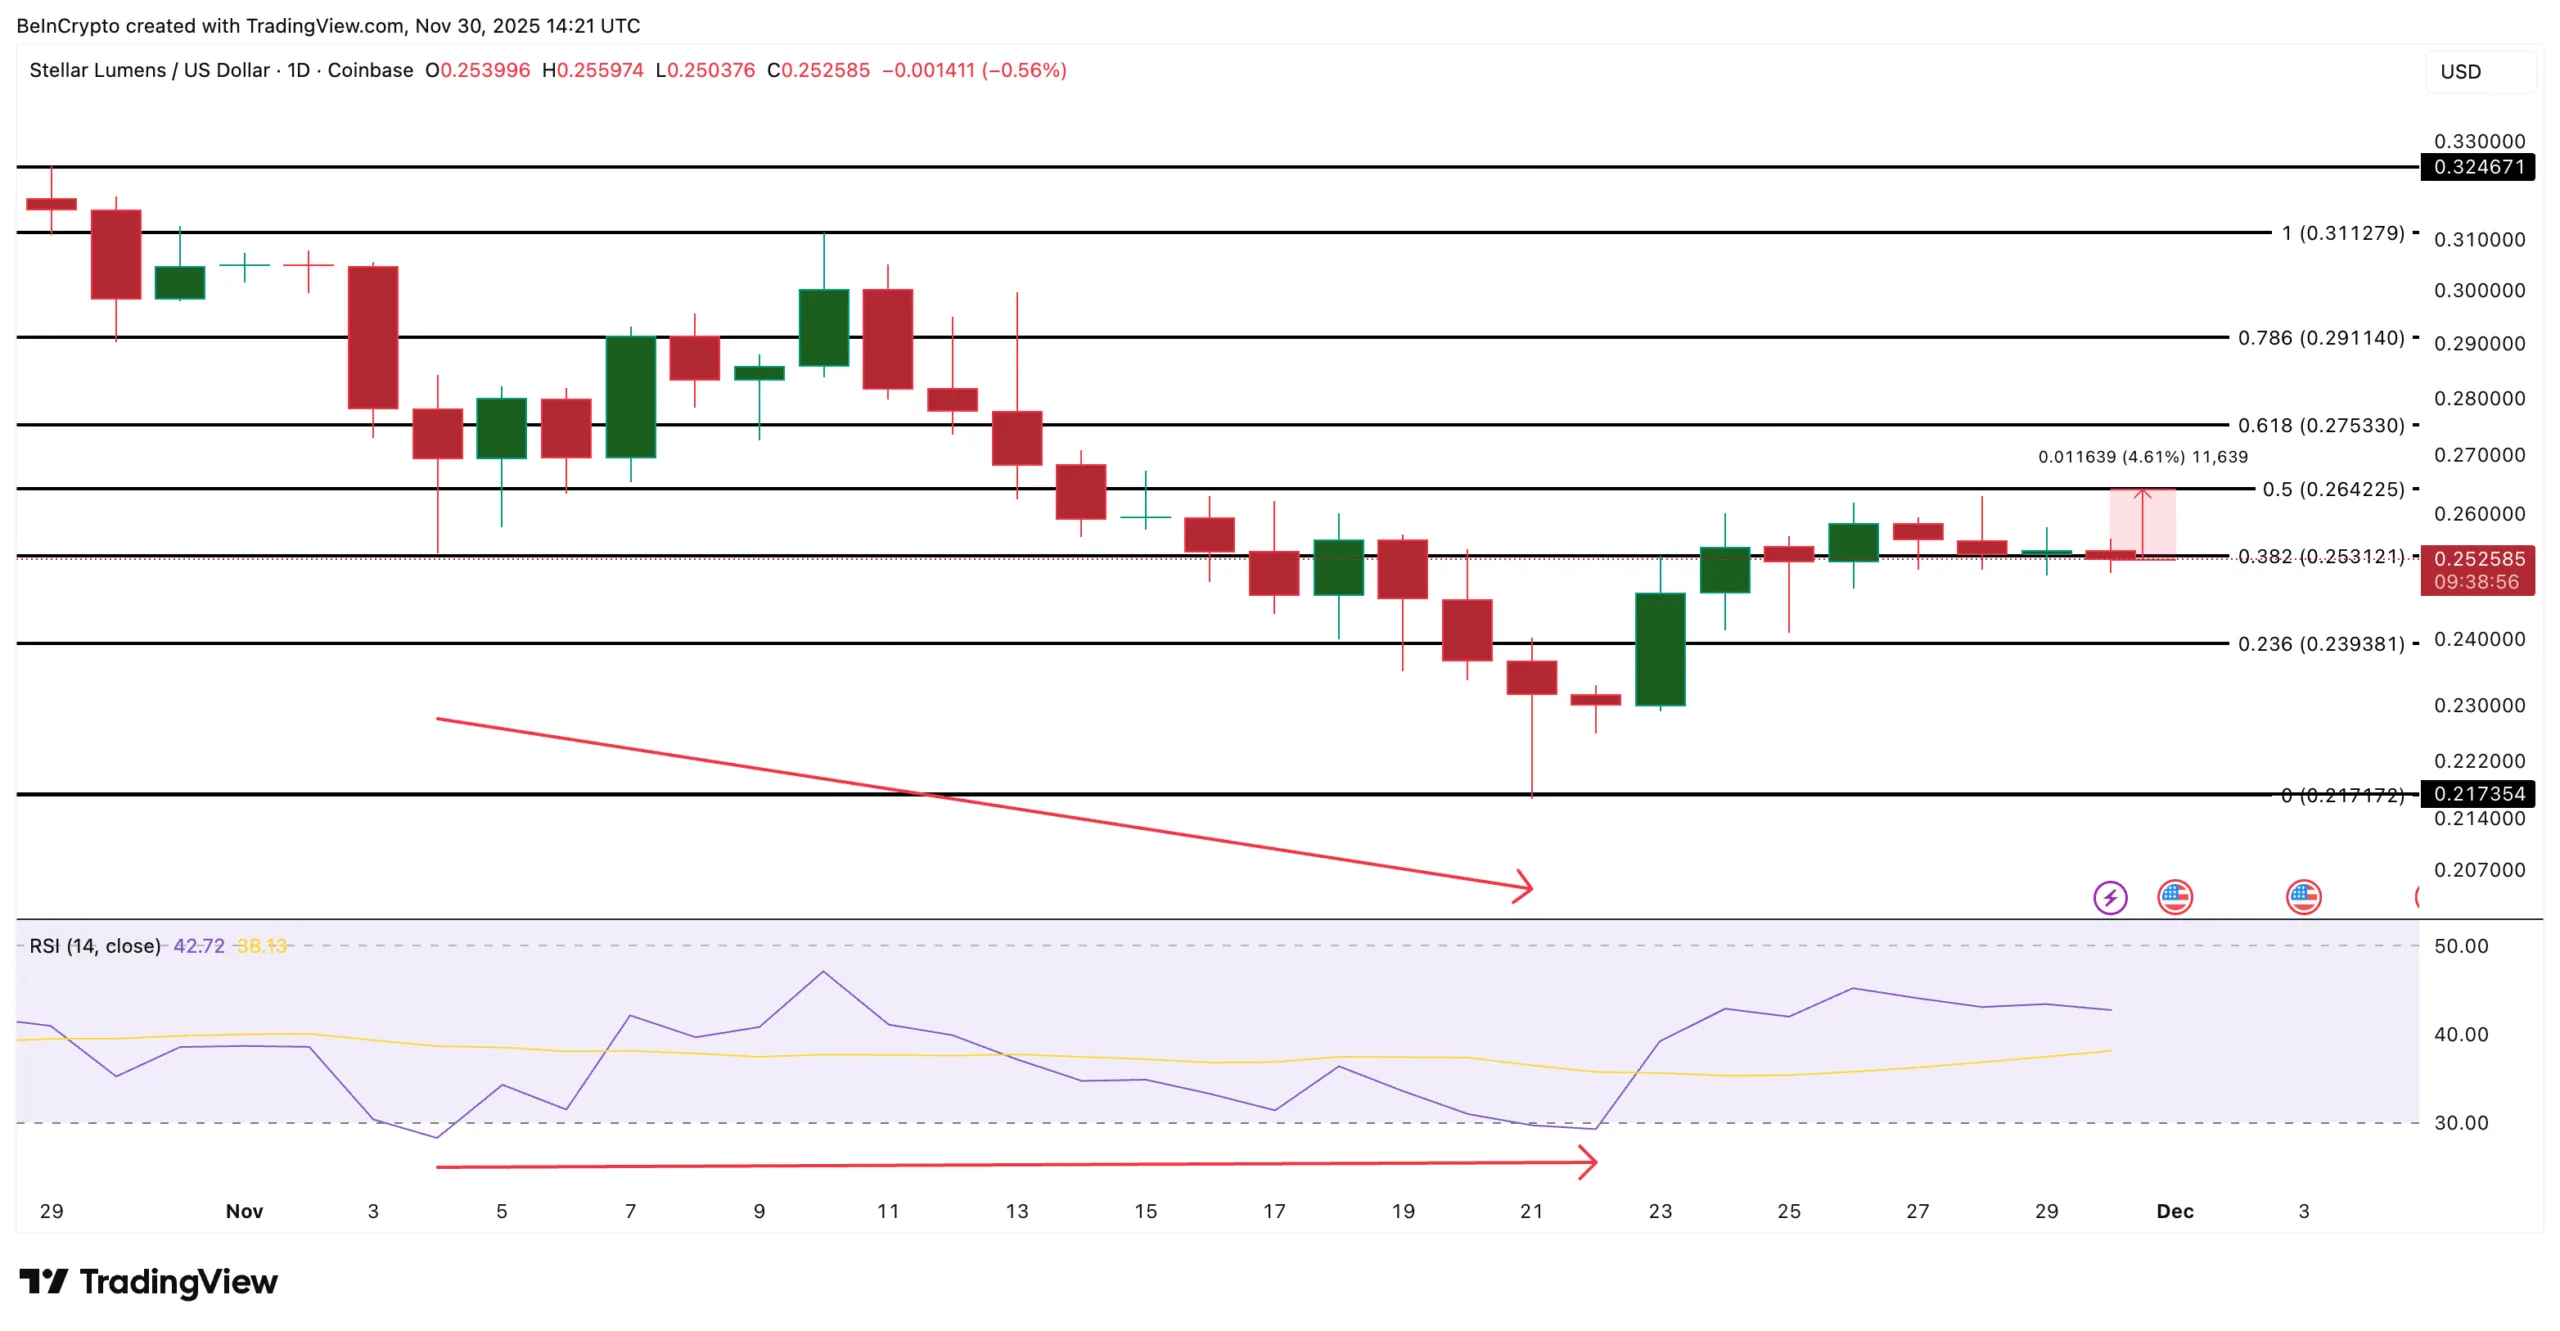Select the USD button in top right corner
2560x1331 pixels.
click(x=2460, y=71)
